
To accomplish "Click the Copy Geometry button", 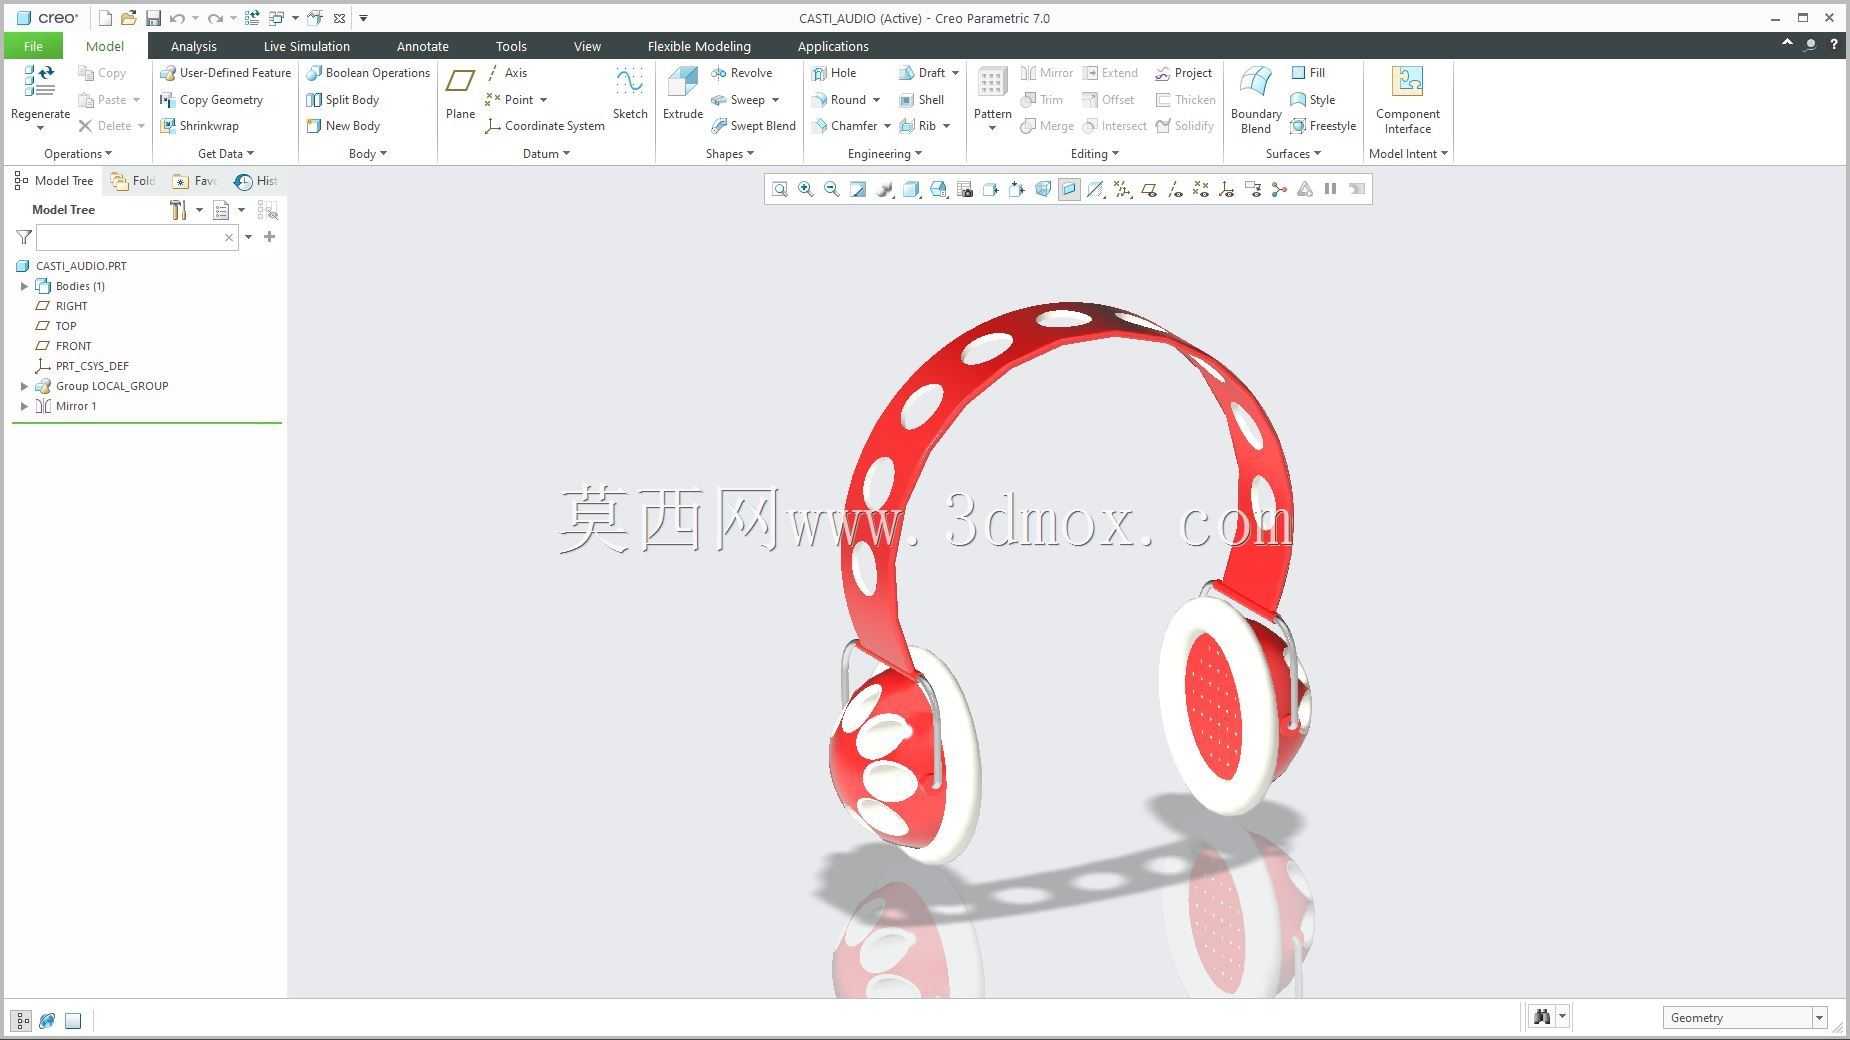I will pos(212,100).
